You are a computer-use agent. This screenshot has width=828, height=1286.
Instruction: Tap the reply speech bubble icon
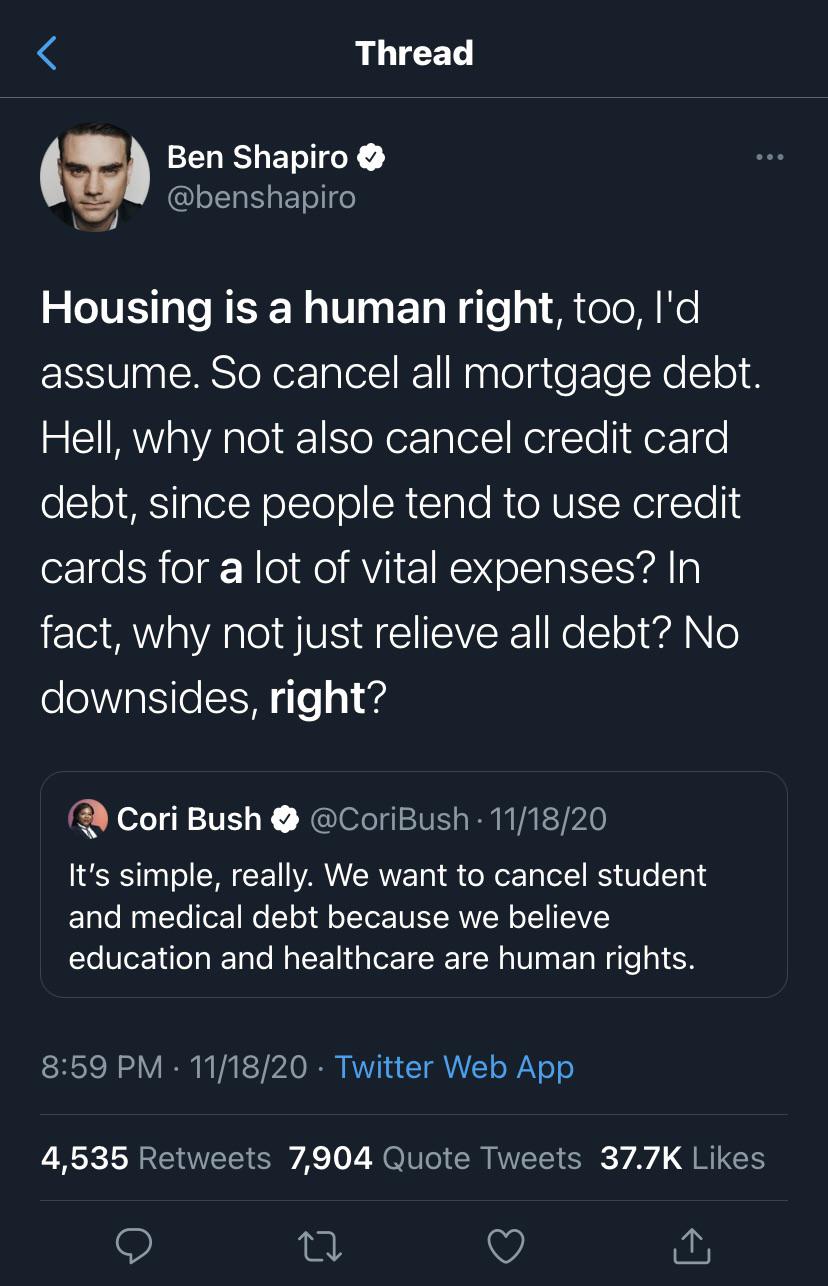[x=134, y=1244]
